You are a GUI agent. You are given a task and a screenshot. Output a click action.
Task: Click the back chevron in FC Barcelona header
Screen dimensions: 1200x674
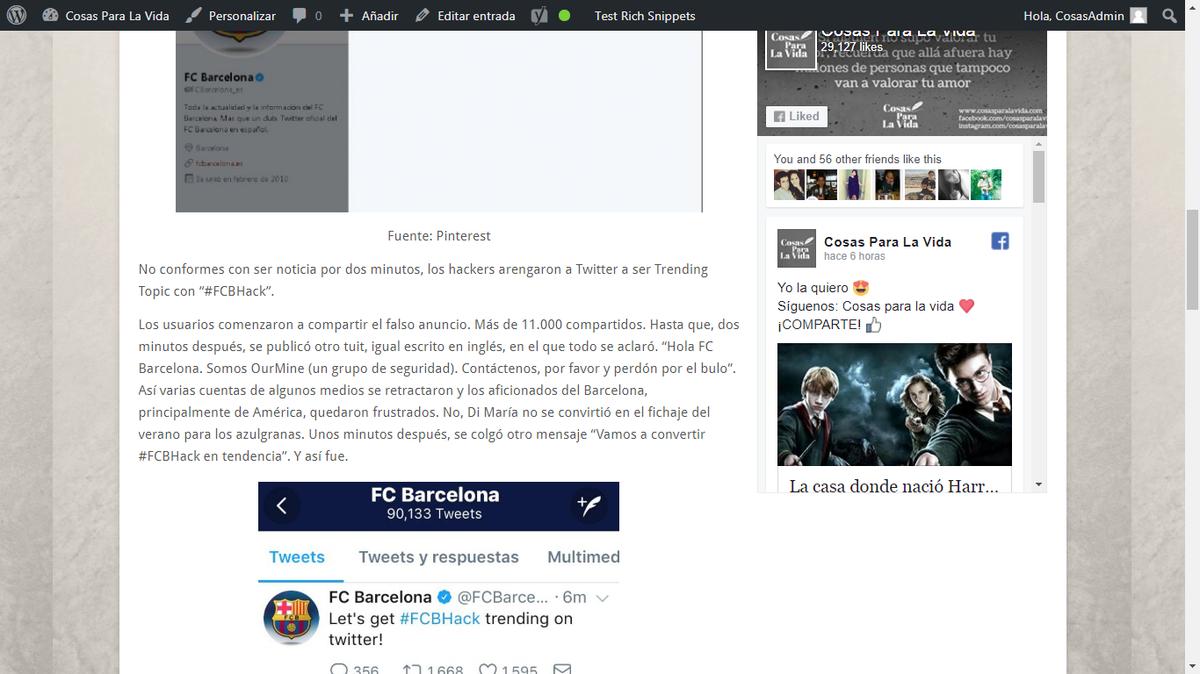pos(282,506)
